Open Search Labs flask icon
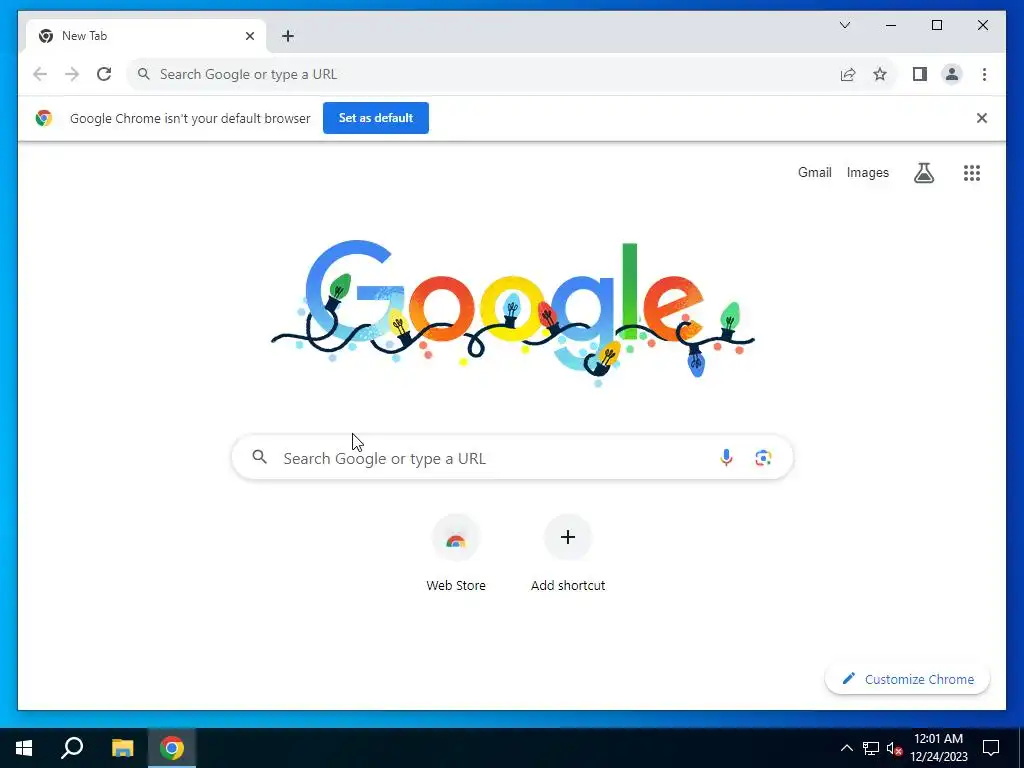 pos(923,173)
